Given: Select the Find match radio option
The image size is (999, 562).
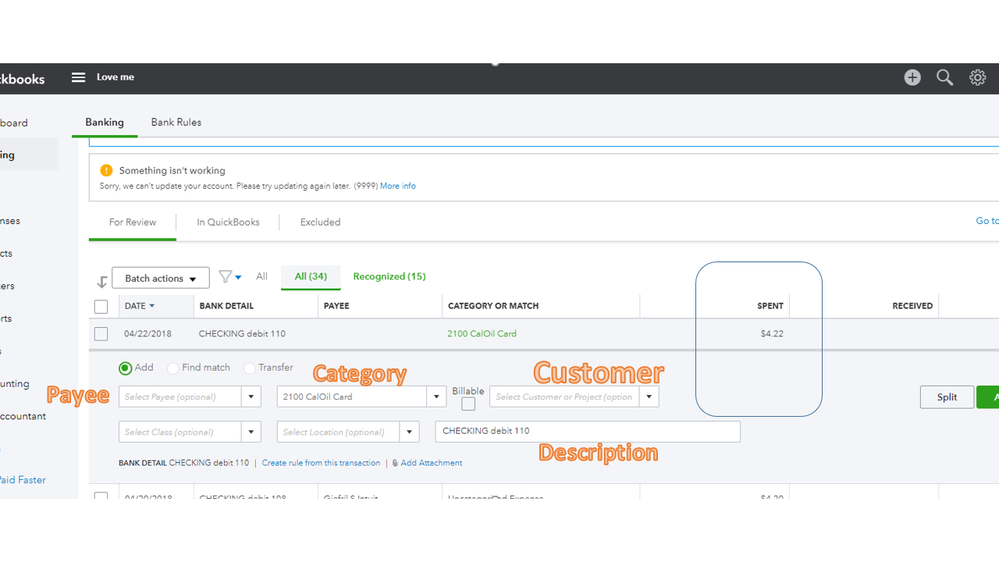Looking at the screenshot, I should tap(173, 368).
